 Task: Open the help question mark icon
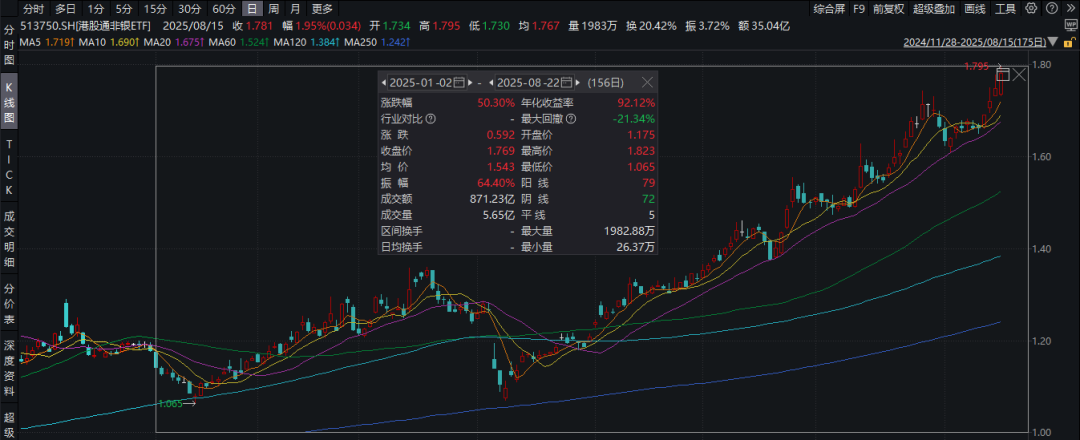[1052, 8]
